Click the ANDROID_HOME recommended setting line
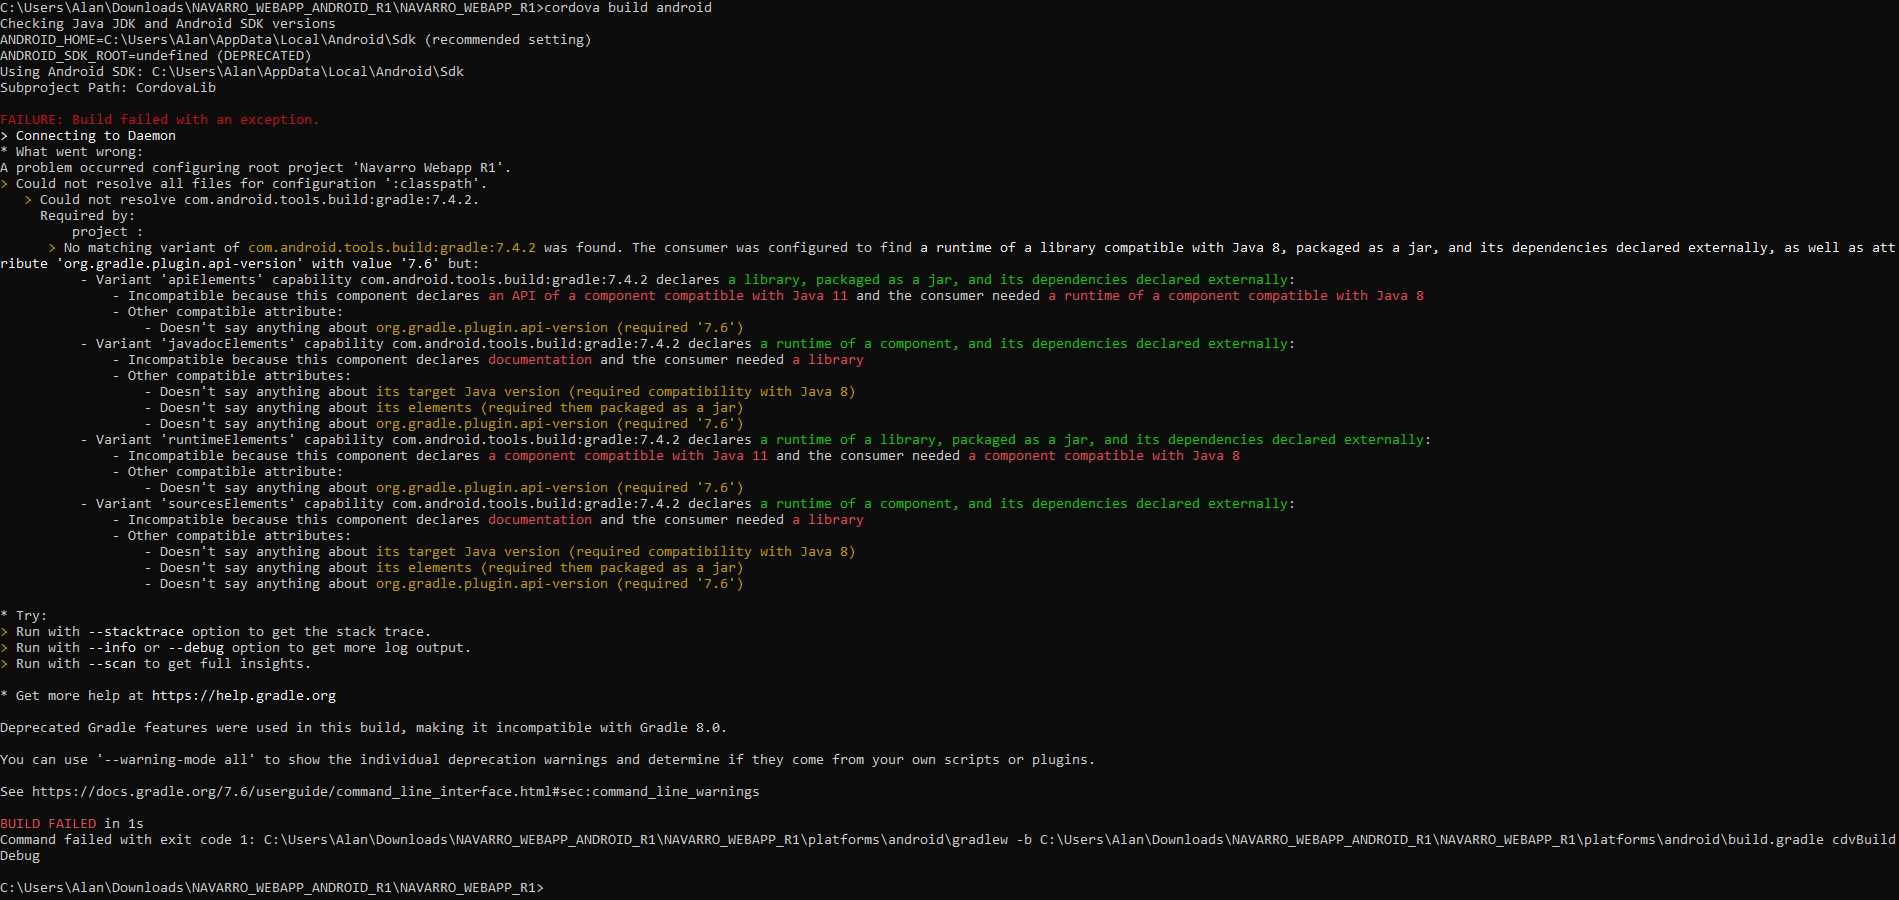Viewport: 1899px width, 900px height. click(x=296, y=40)
